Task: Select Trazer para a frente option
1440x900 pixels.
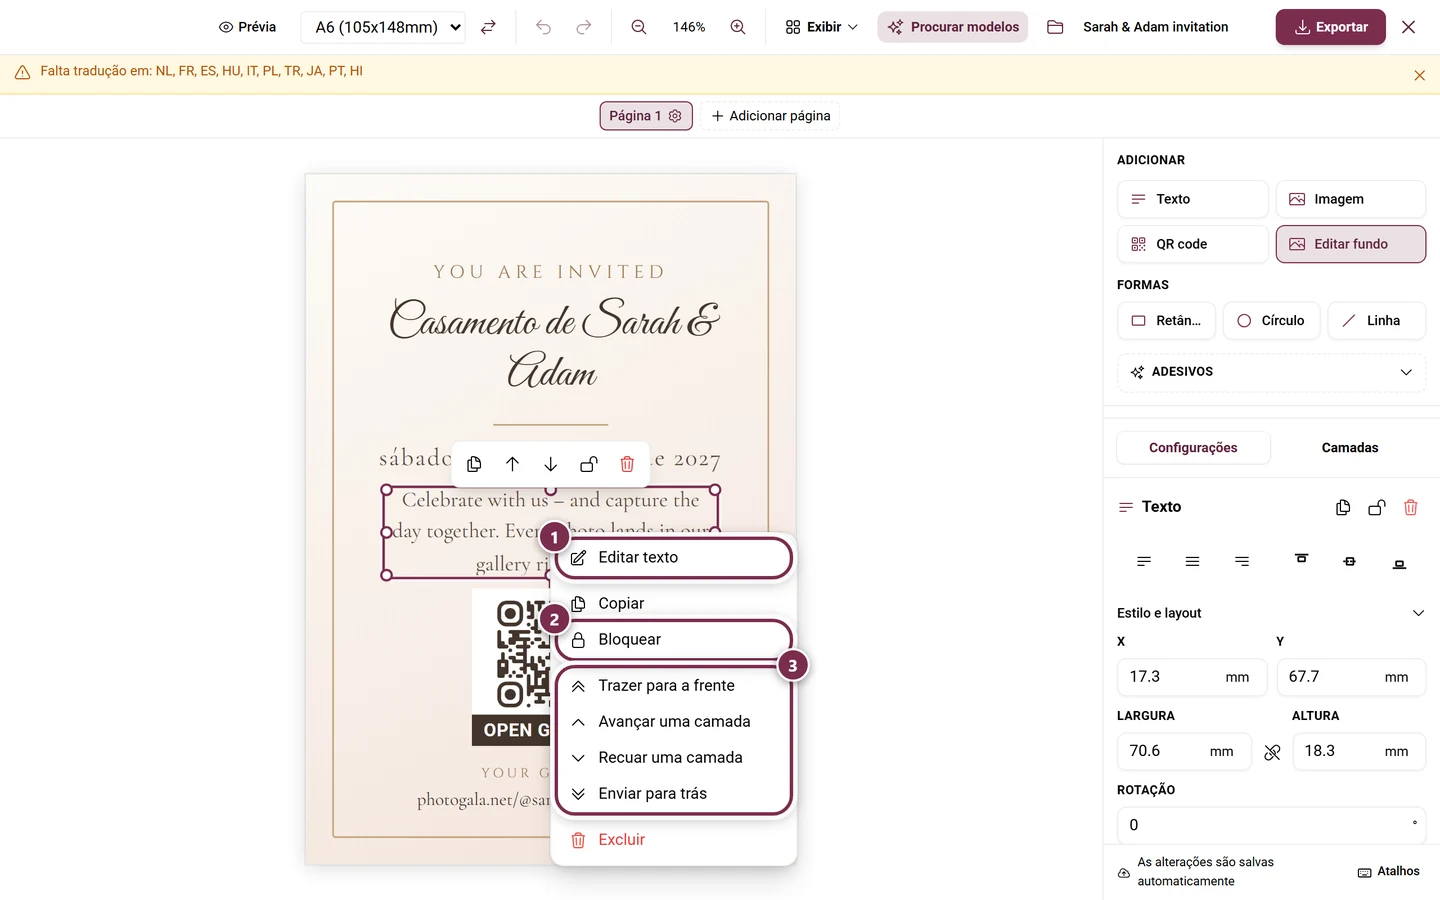Action: (674, 685)
